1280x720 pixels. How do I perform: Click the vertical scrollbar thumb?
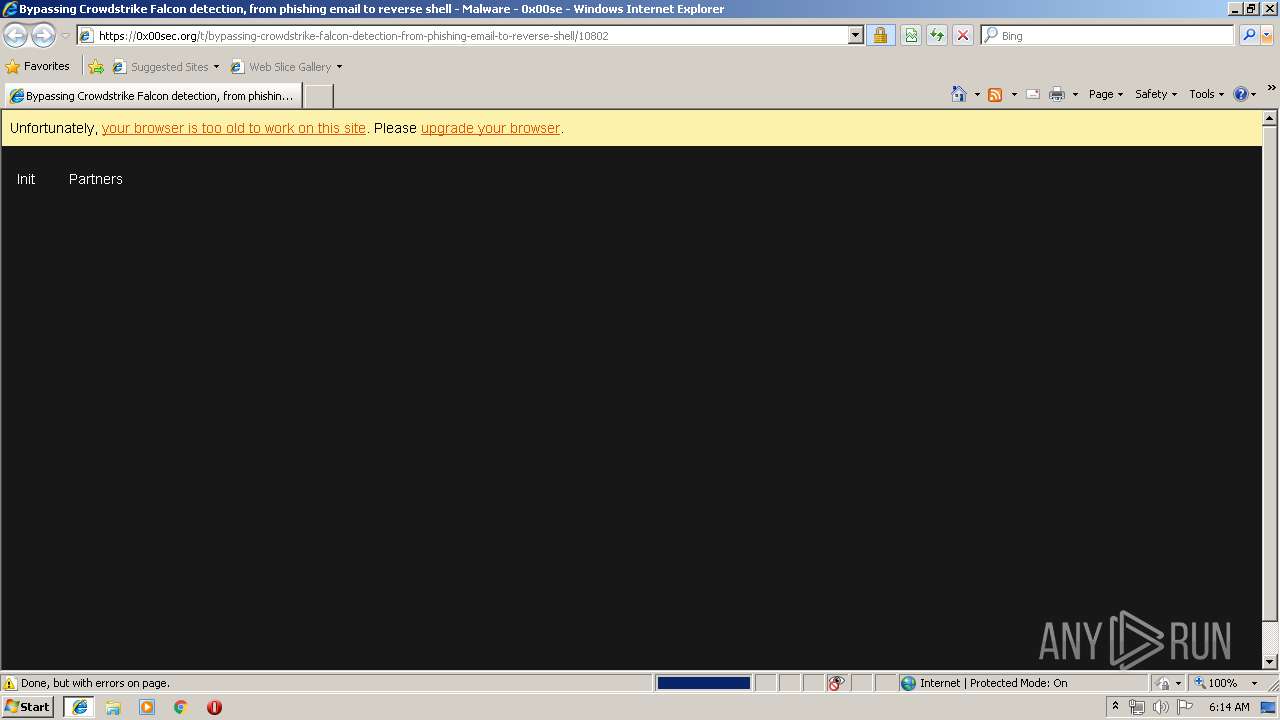pyautogui.click(x=1270, y=373)
